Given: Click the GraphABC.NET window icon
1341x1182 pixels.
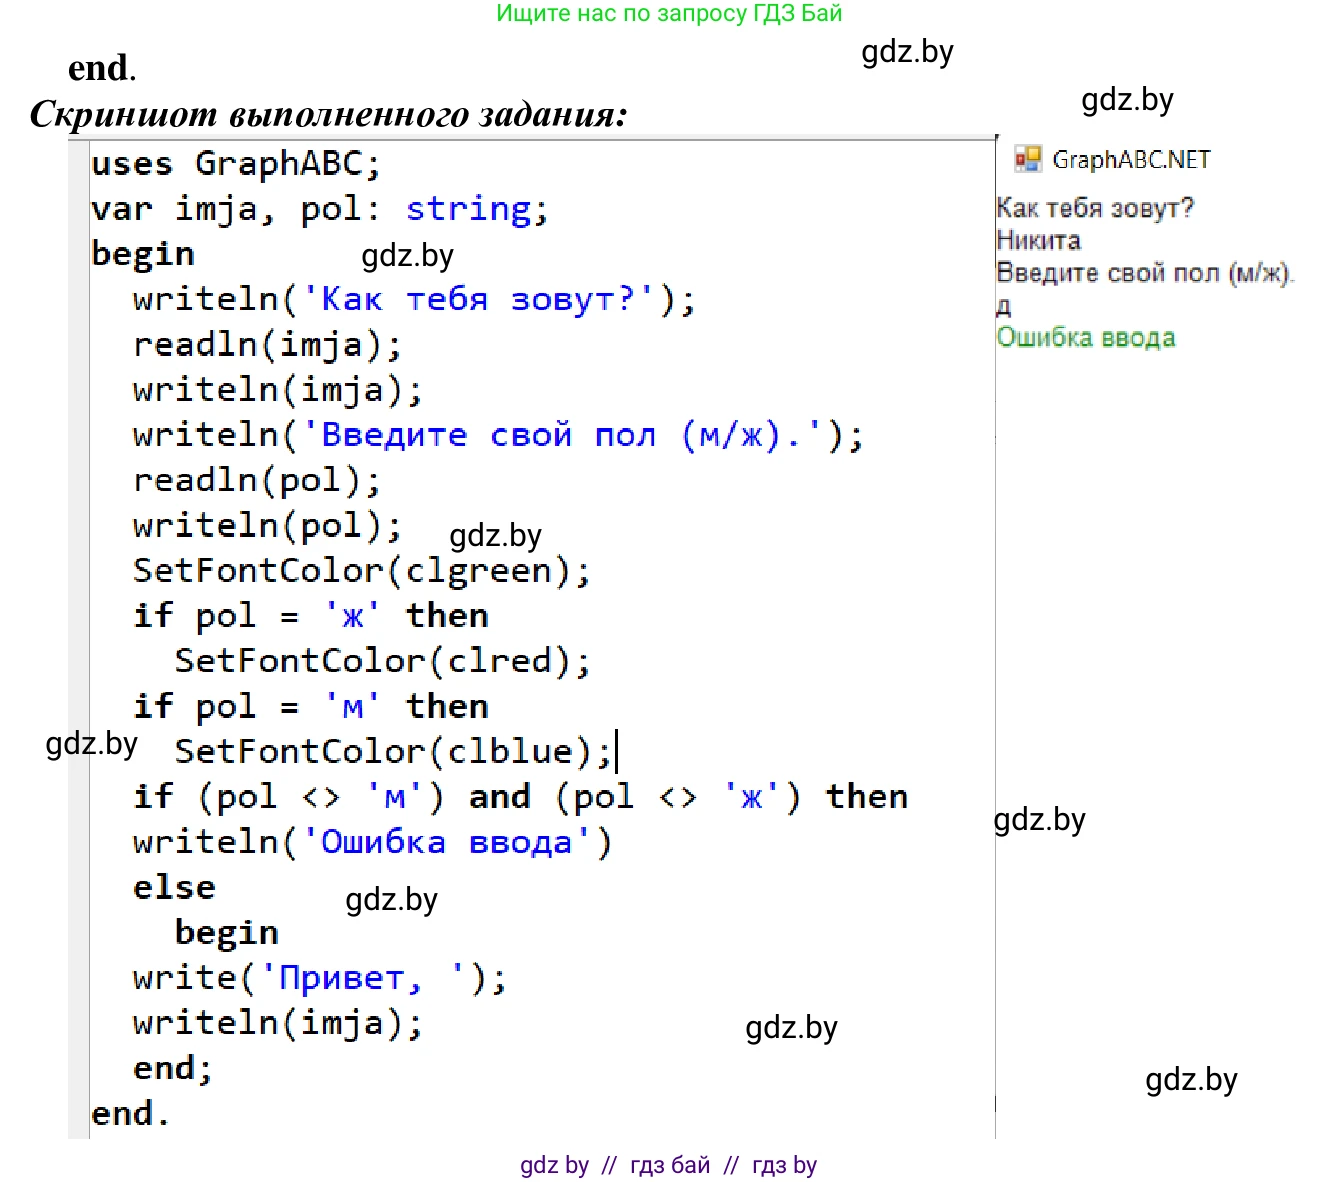Looking at the screenshot, I should (1027, 159).
